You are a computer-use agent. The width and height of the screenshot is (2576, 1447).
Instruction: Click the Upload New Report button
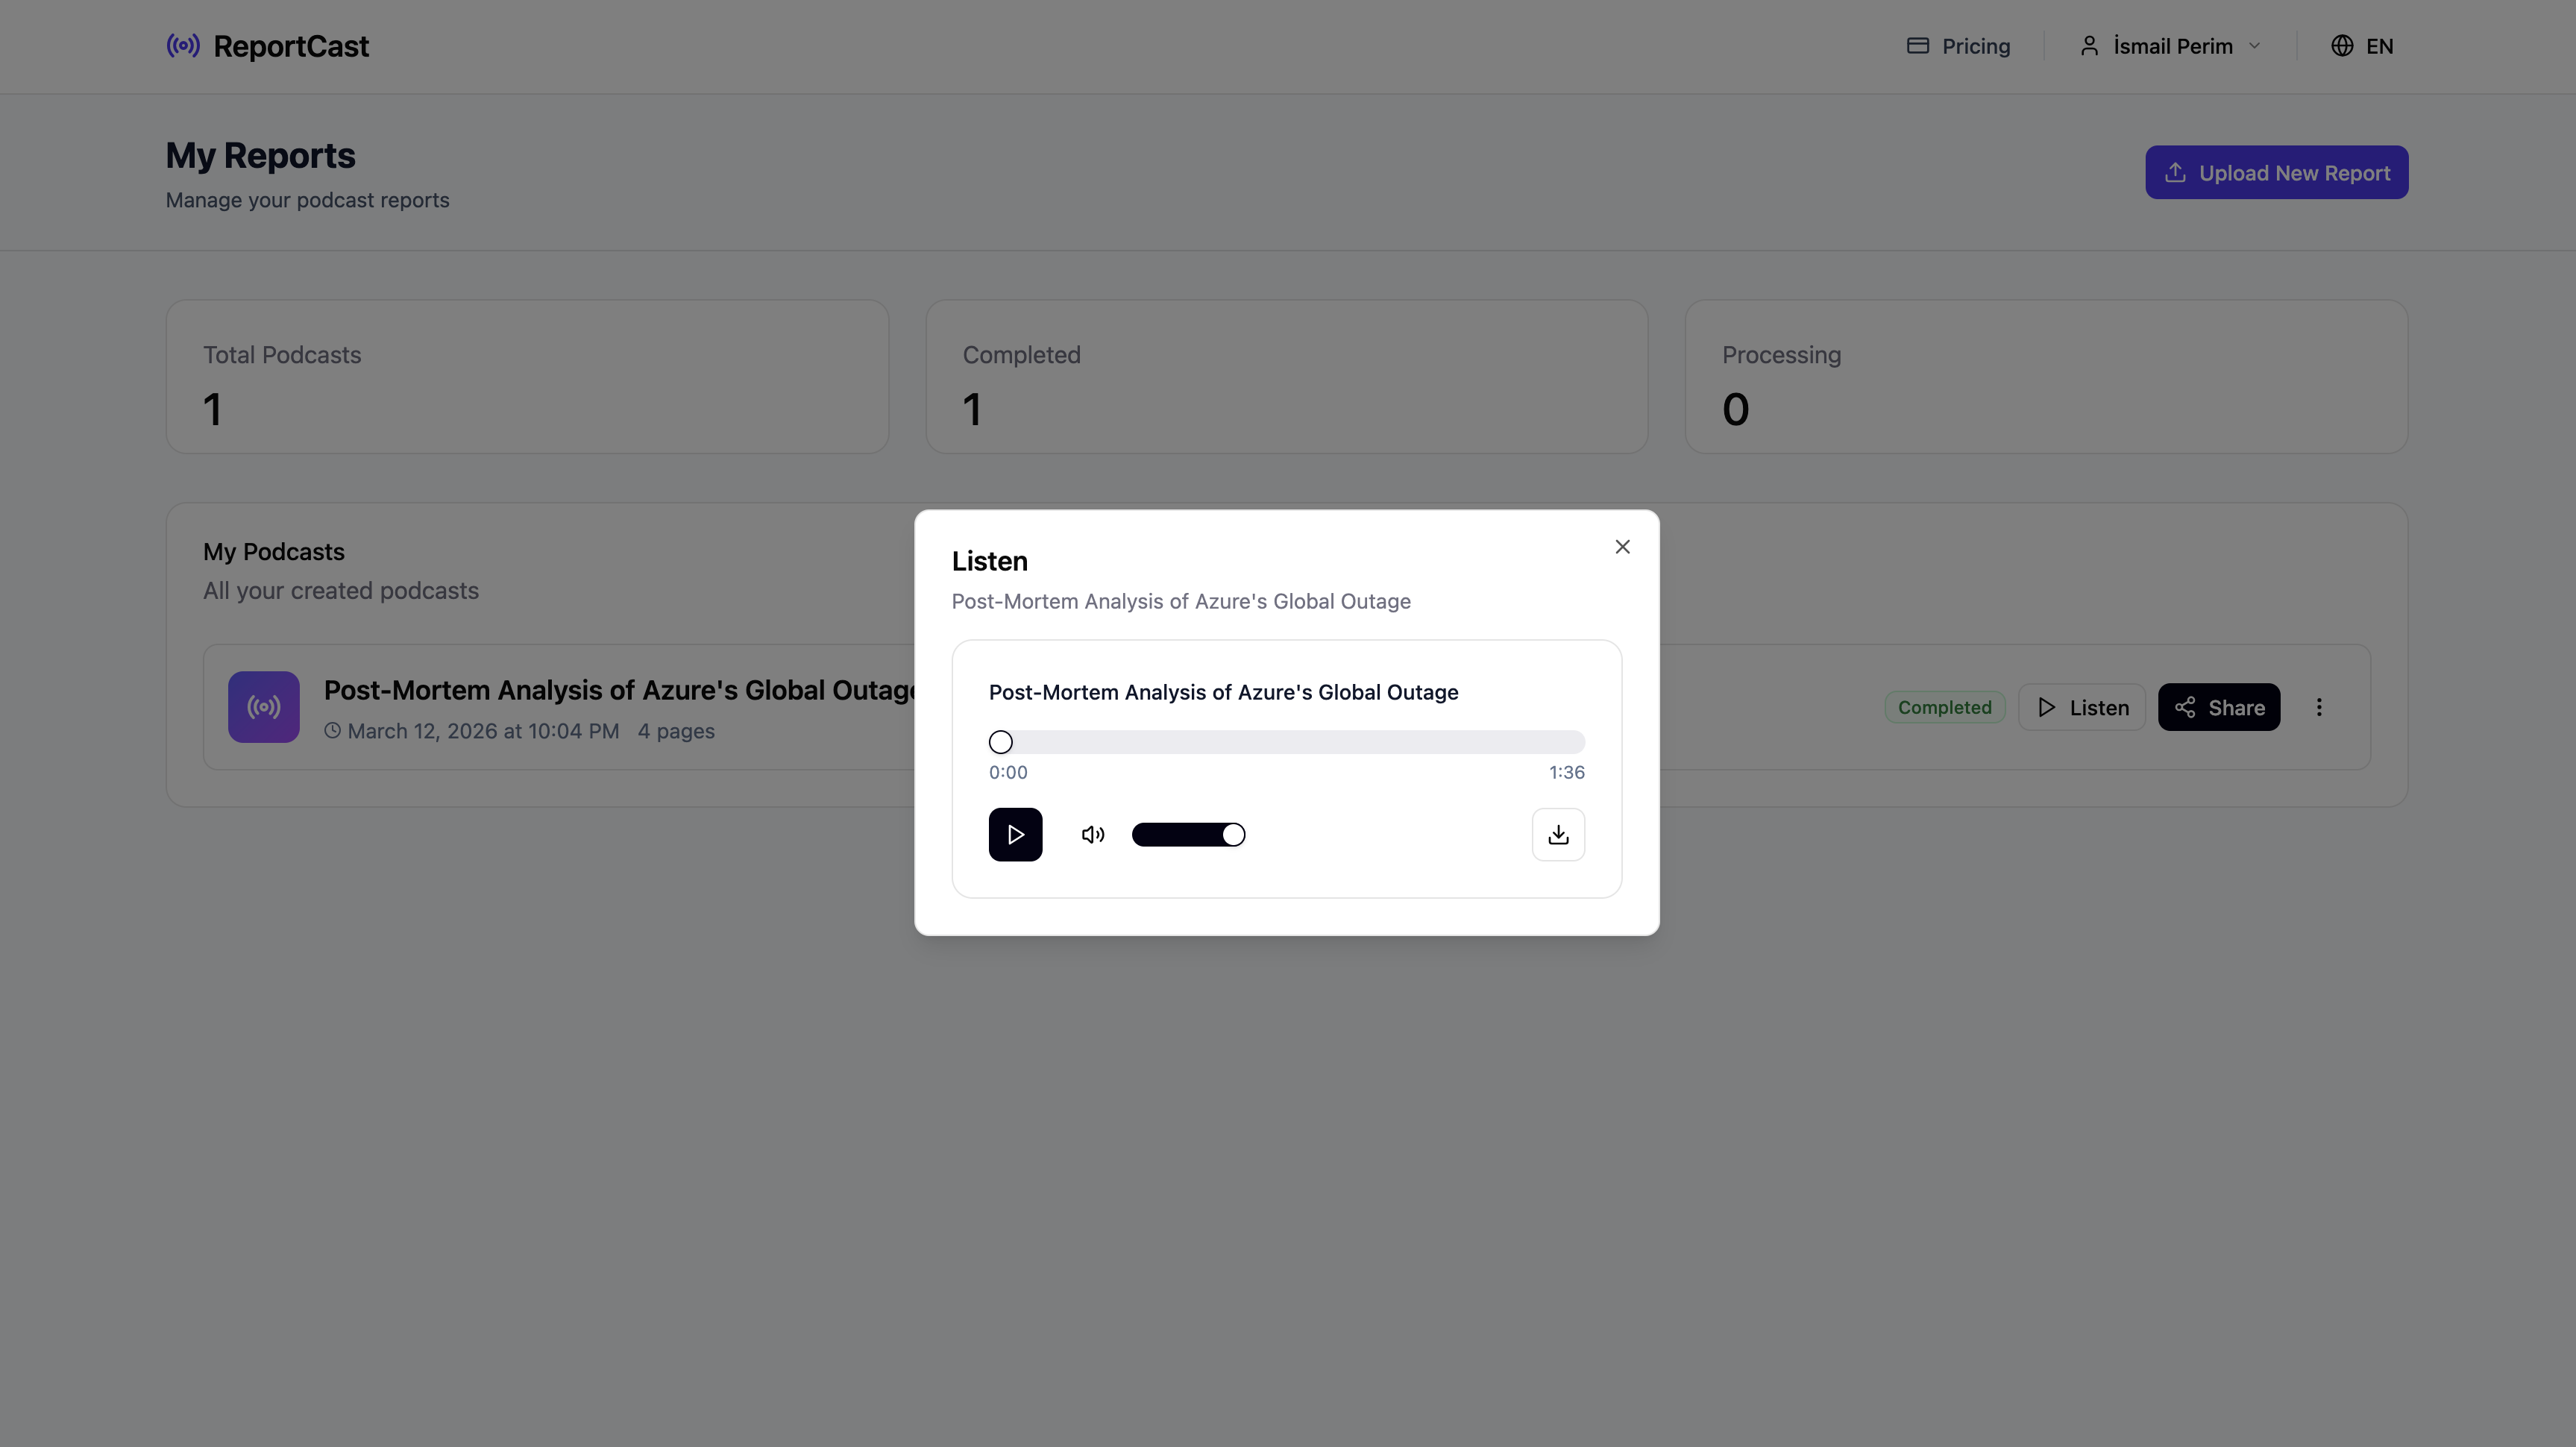[2276, 172]
